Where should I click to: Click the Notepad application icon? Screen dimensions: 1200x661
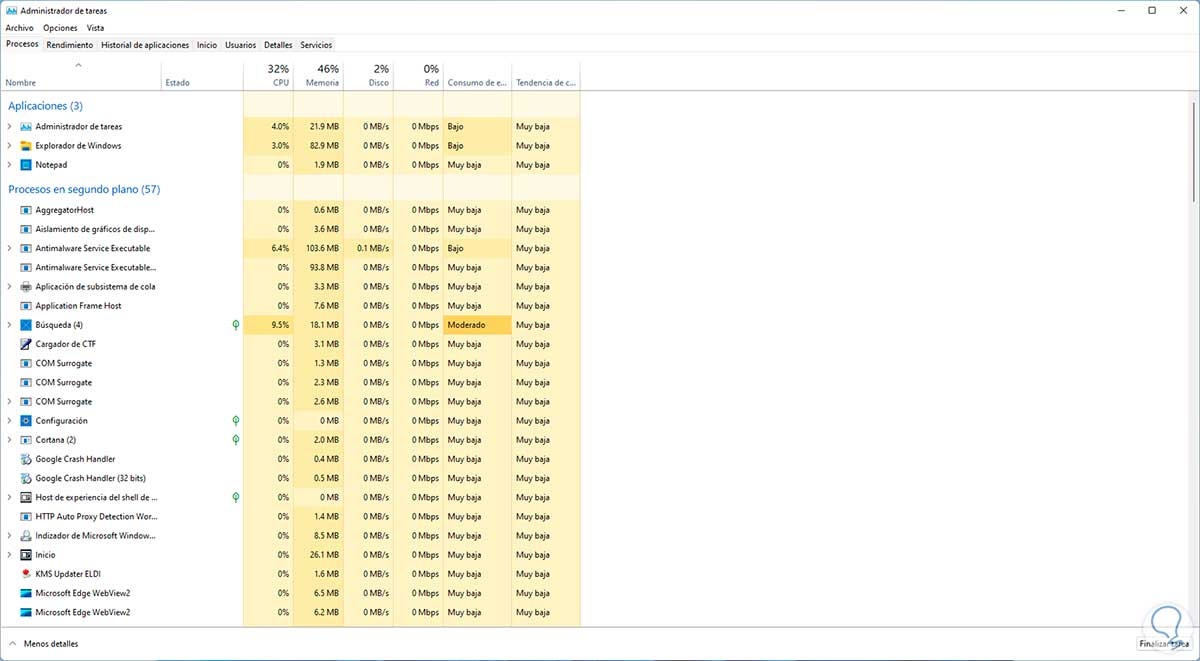pyautogui.click(x=26, y=165)
